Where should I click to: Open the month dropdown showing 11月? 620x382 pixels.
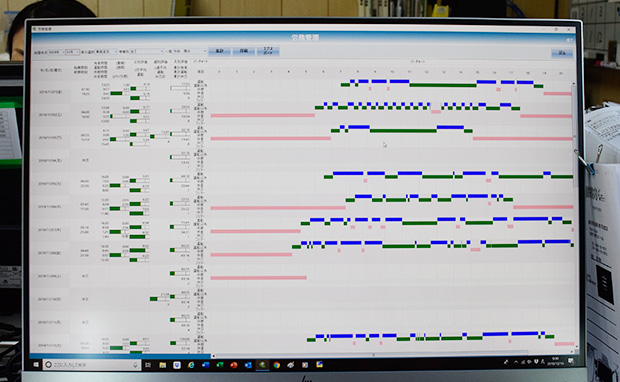pyautogui.click(x=73, y=52)
